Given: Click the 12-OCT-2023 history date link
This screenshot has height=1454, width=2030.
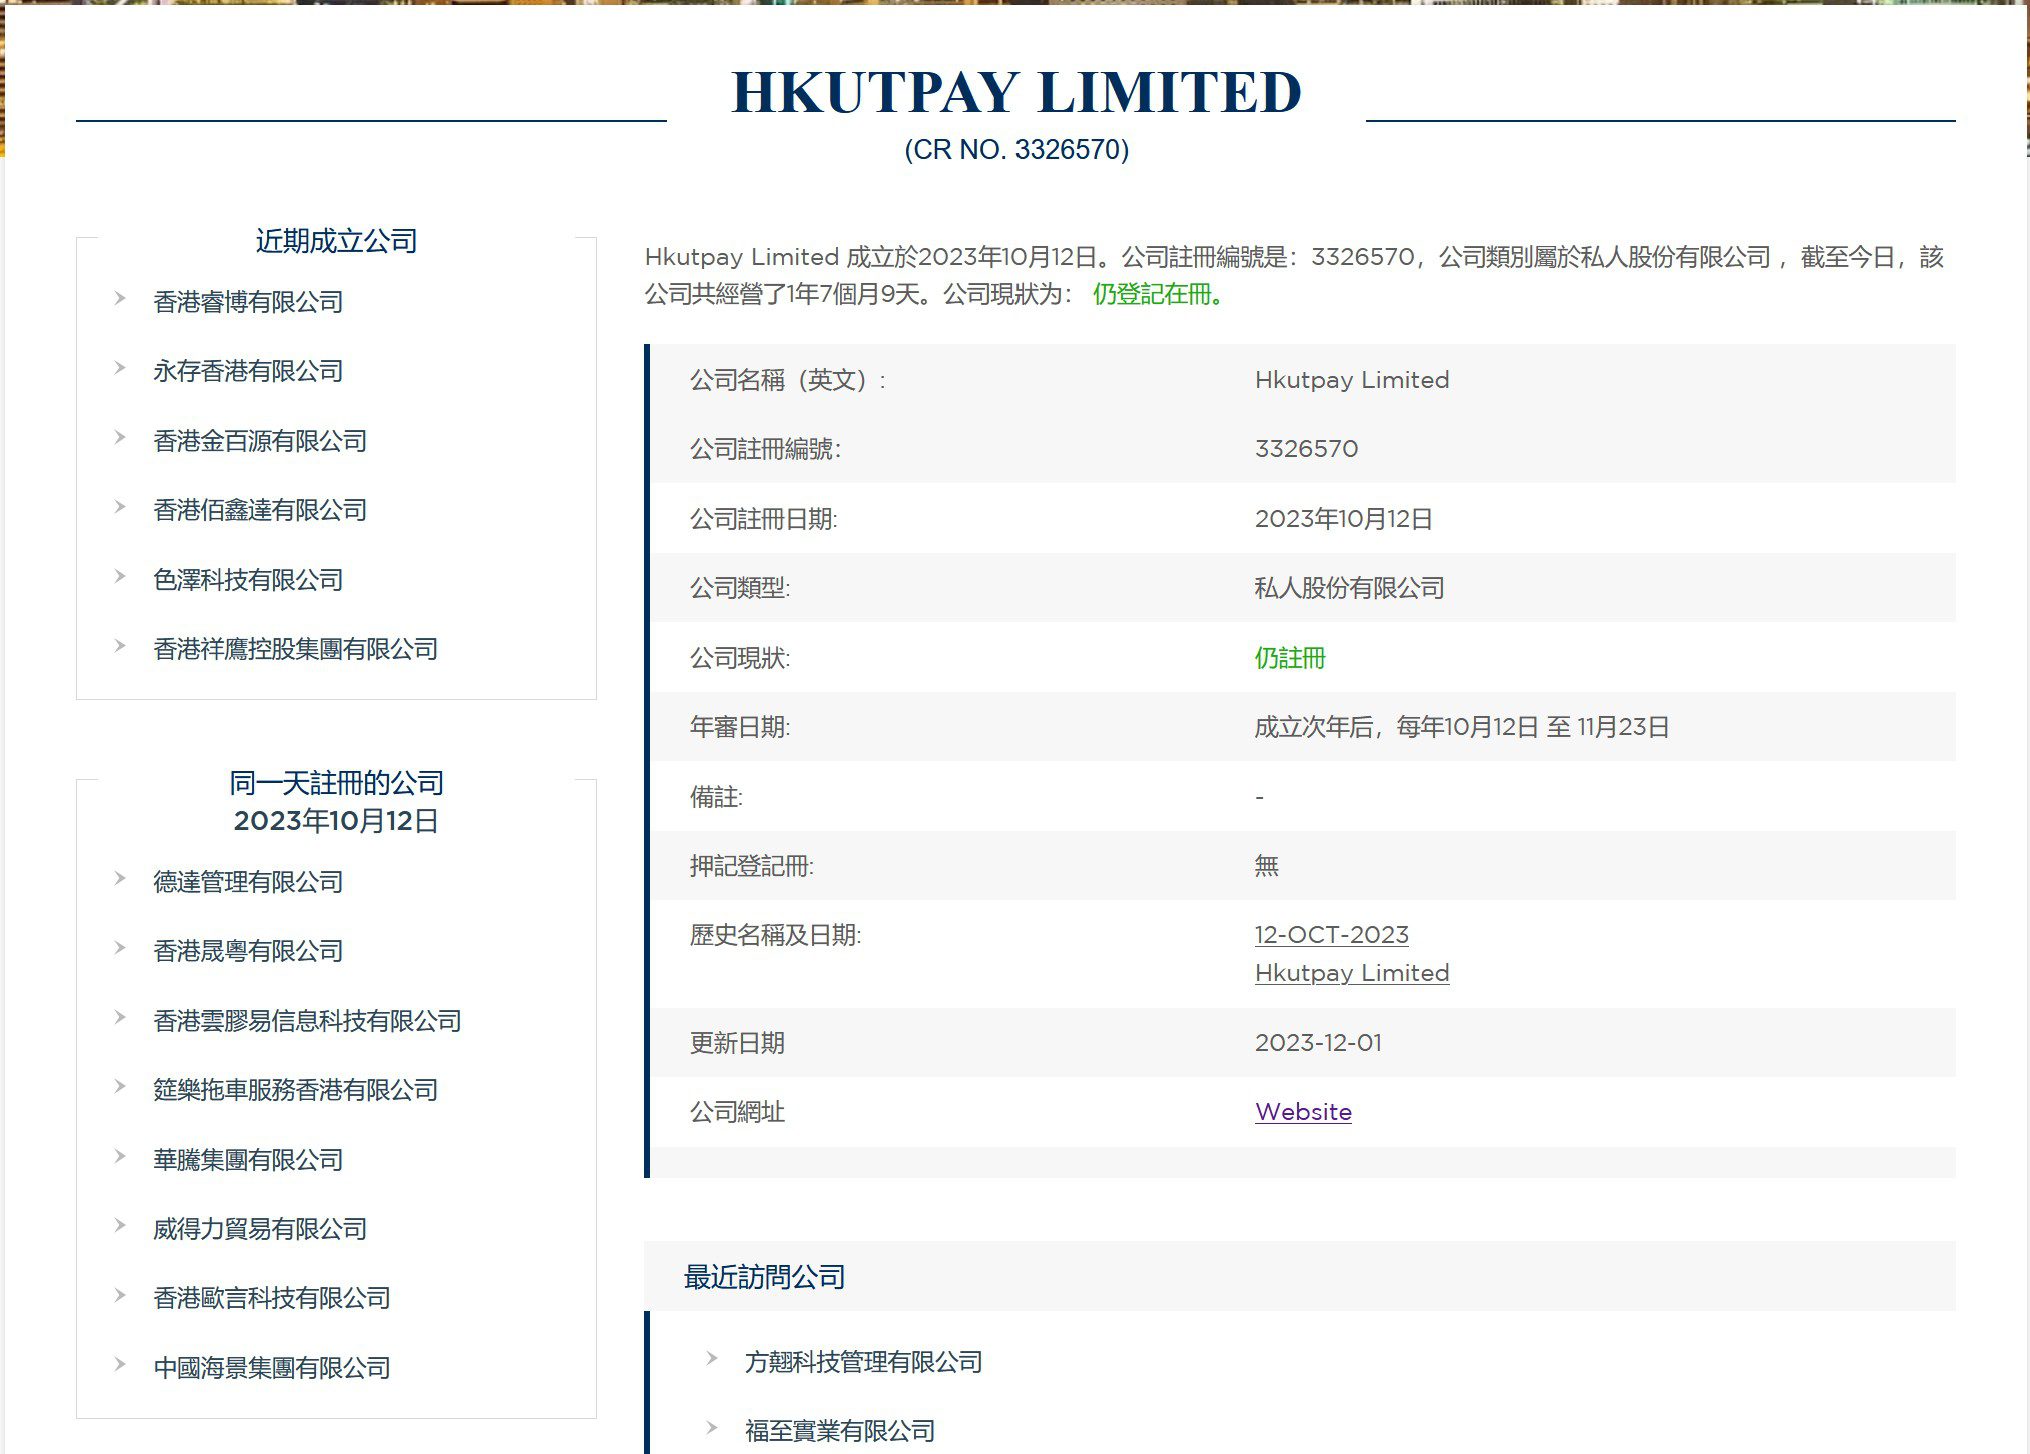Looking at the screenshot, I should coord(1331,935).
